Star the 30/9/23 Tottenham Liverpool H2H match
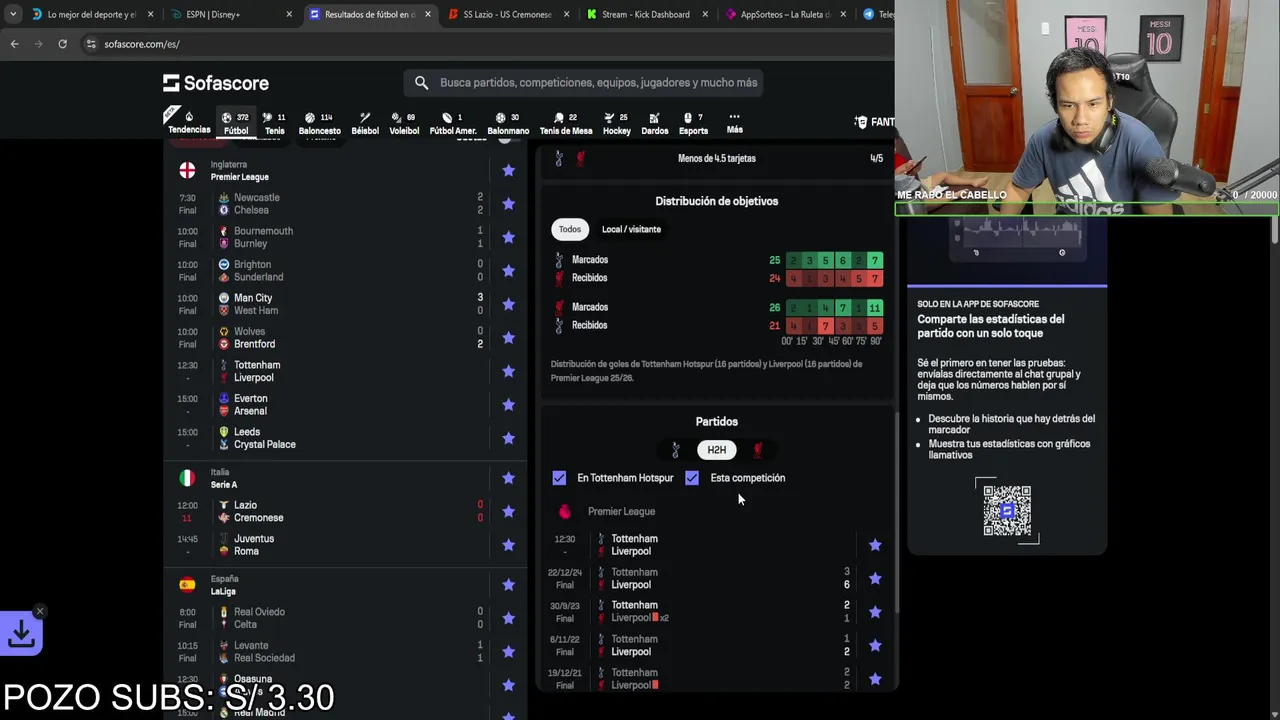 coord(875,612)
